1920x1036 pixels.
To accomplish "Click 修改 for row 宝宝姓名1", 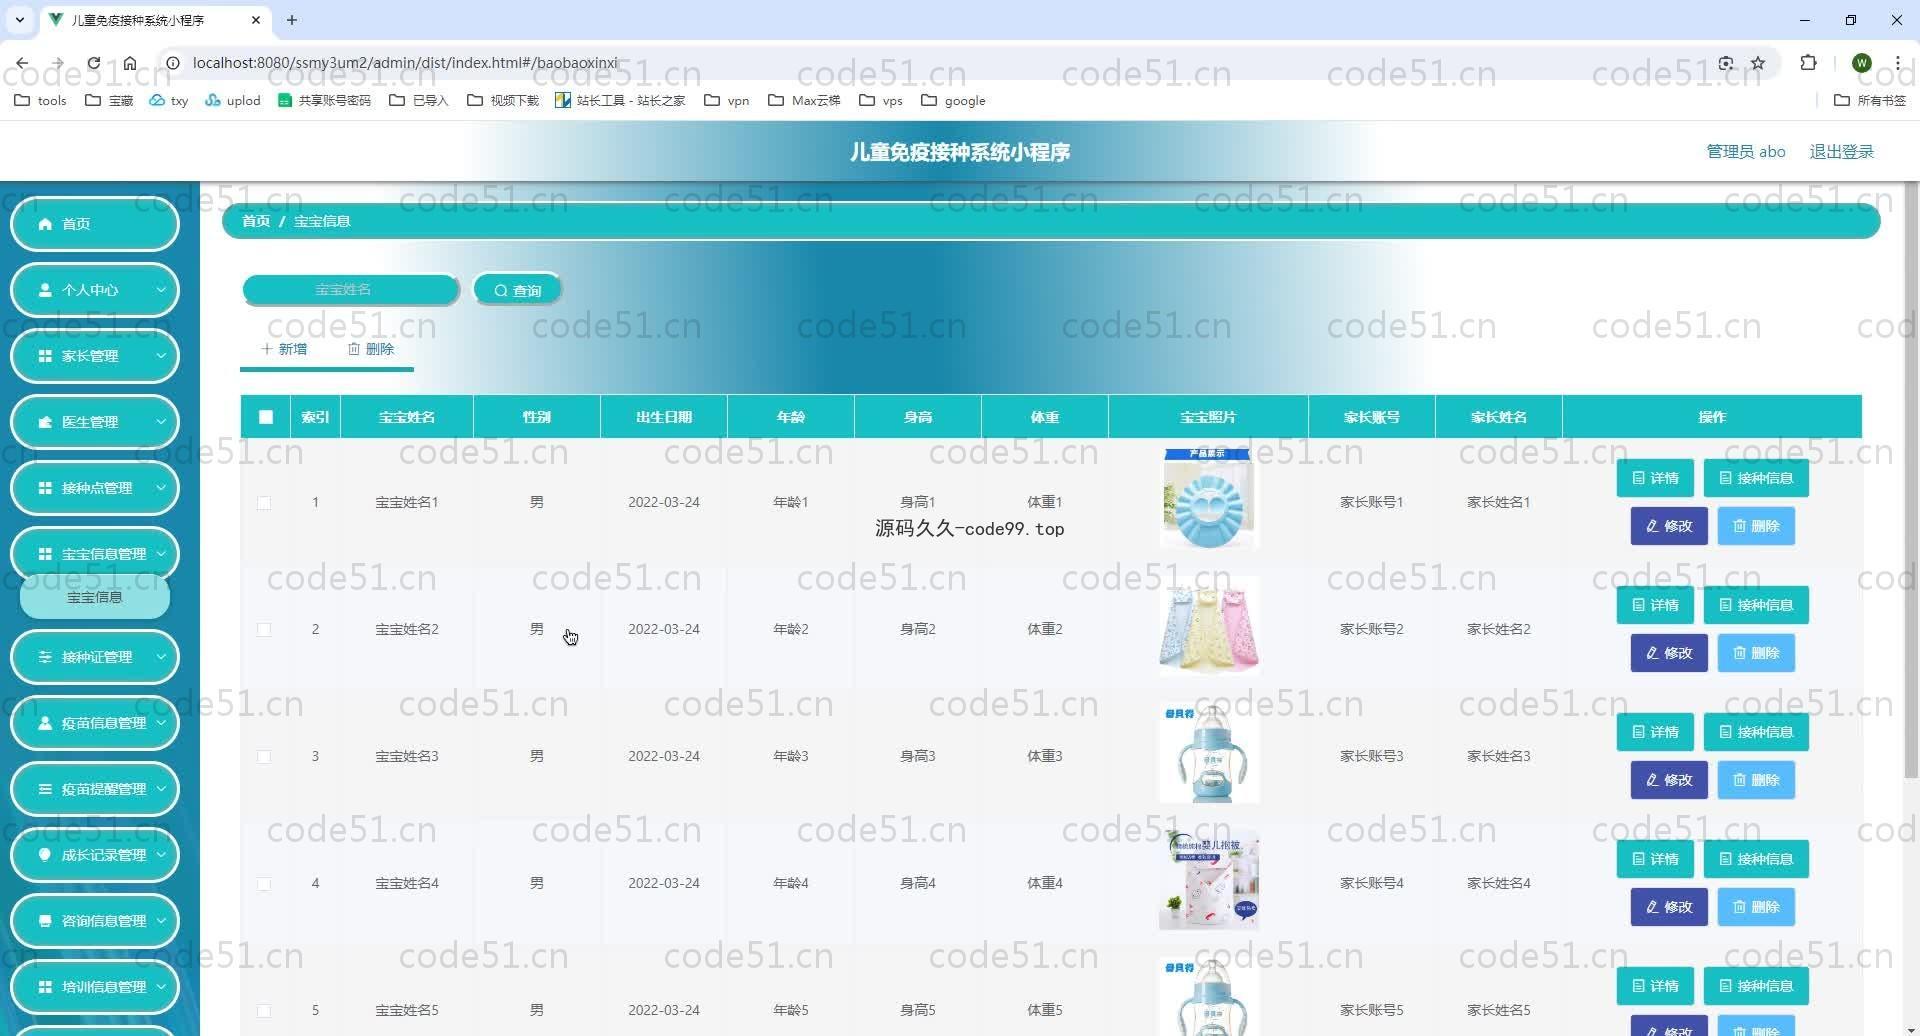I will 1669,526.
